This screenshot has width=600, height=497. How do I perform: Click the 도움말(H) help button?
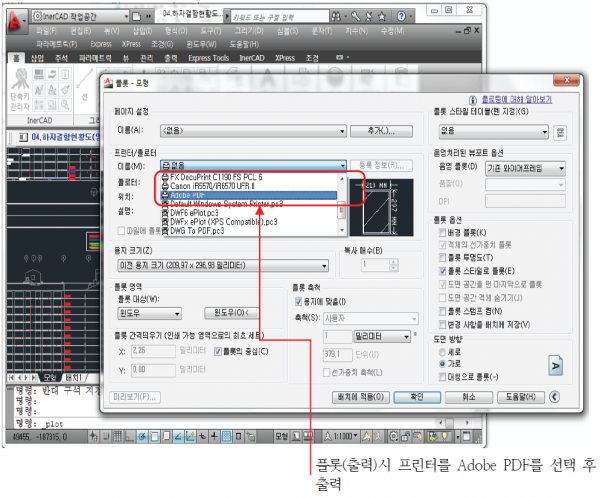point(521,397)
